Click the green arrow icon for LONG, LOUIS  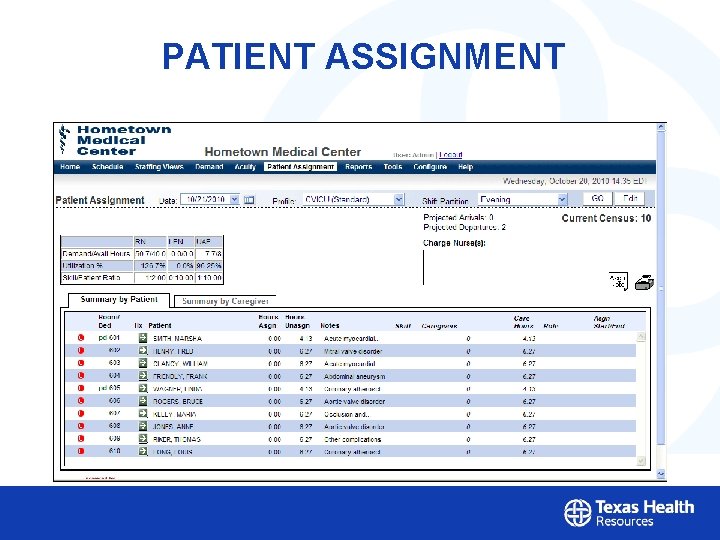tap(143, 451)
